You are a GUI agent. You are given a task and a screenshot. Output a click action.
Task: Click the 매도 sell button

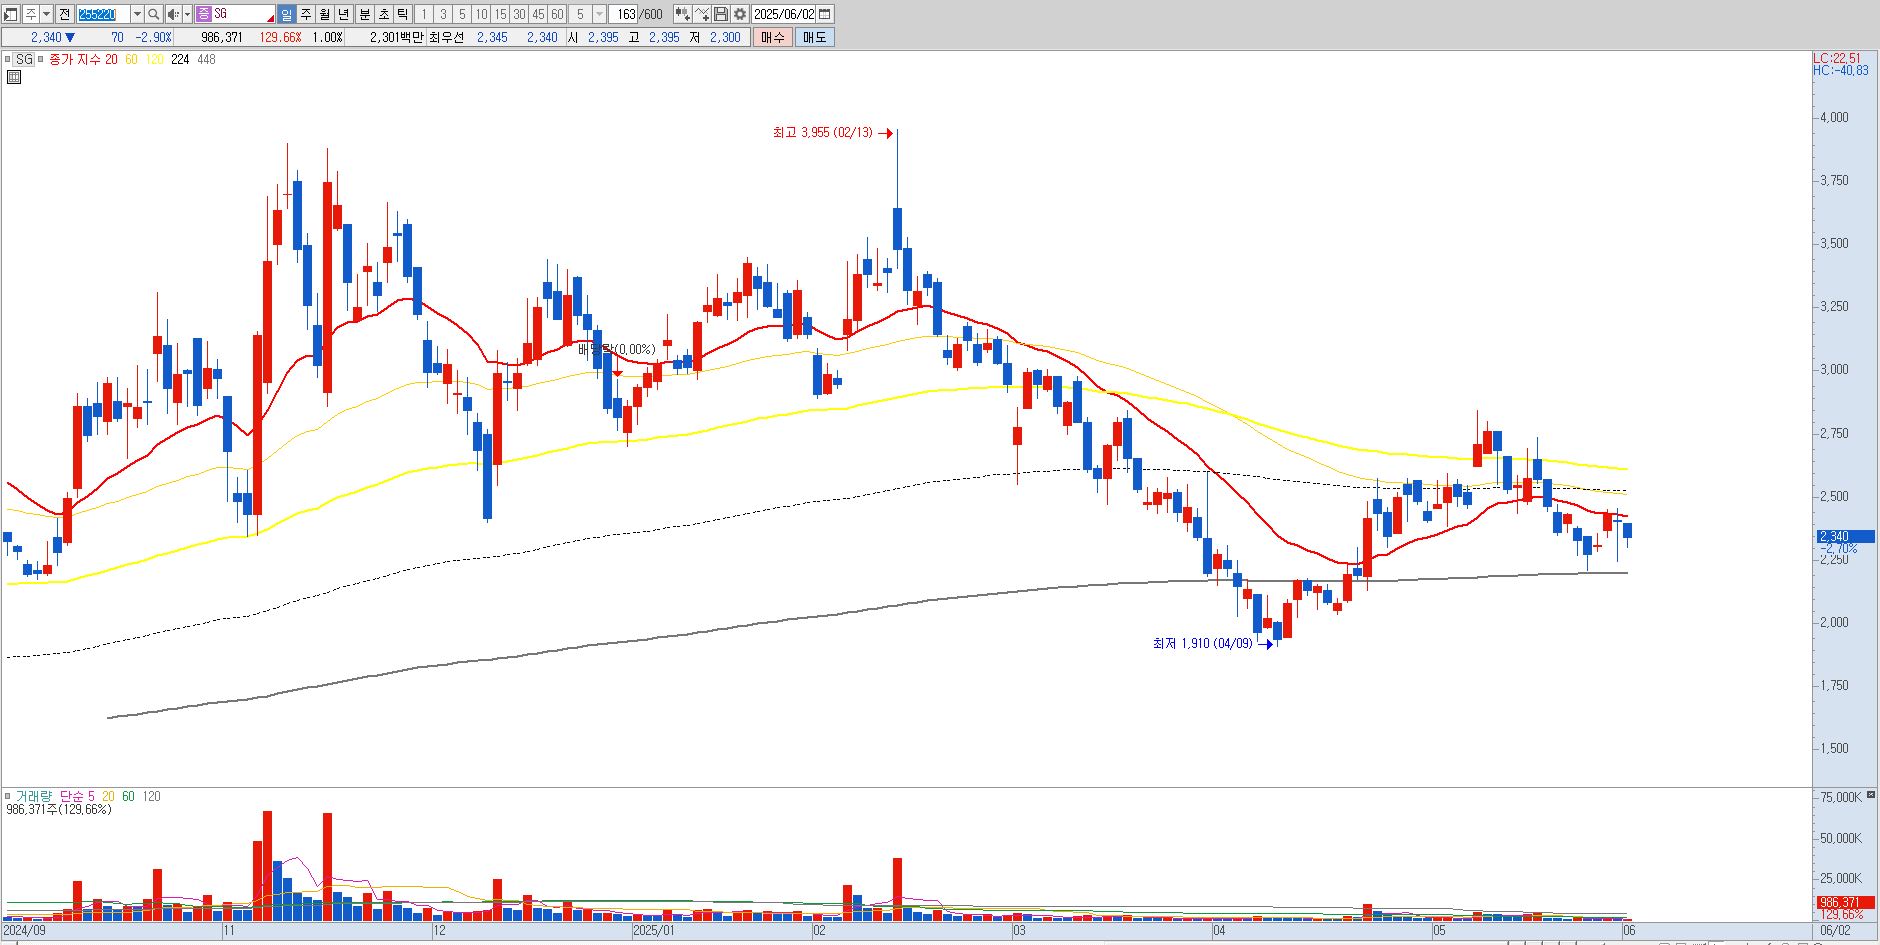(814, 37)
